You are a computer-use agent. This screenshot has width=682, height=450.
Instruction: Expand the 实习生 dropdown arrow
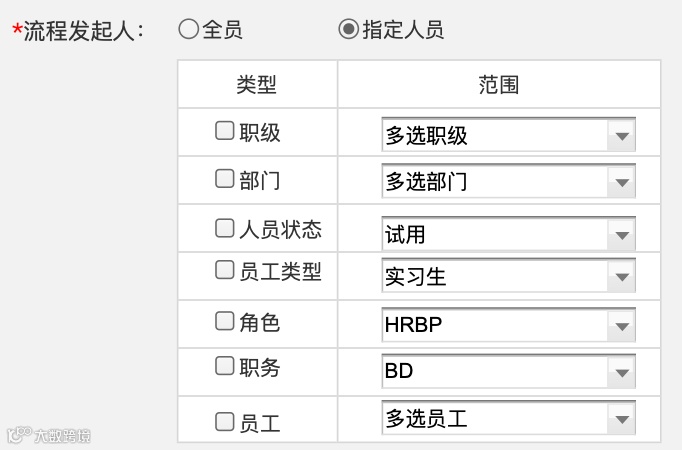tap(621, 277)
